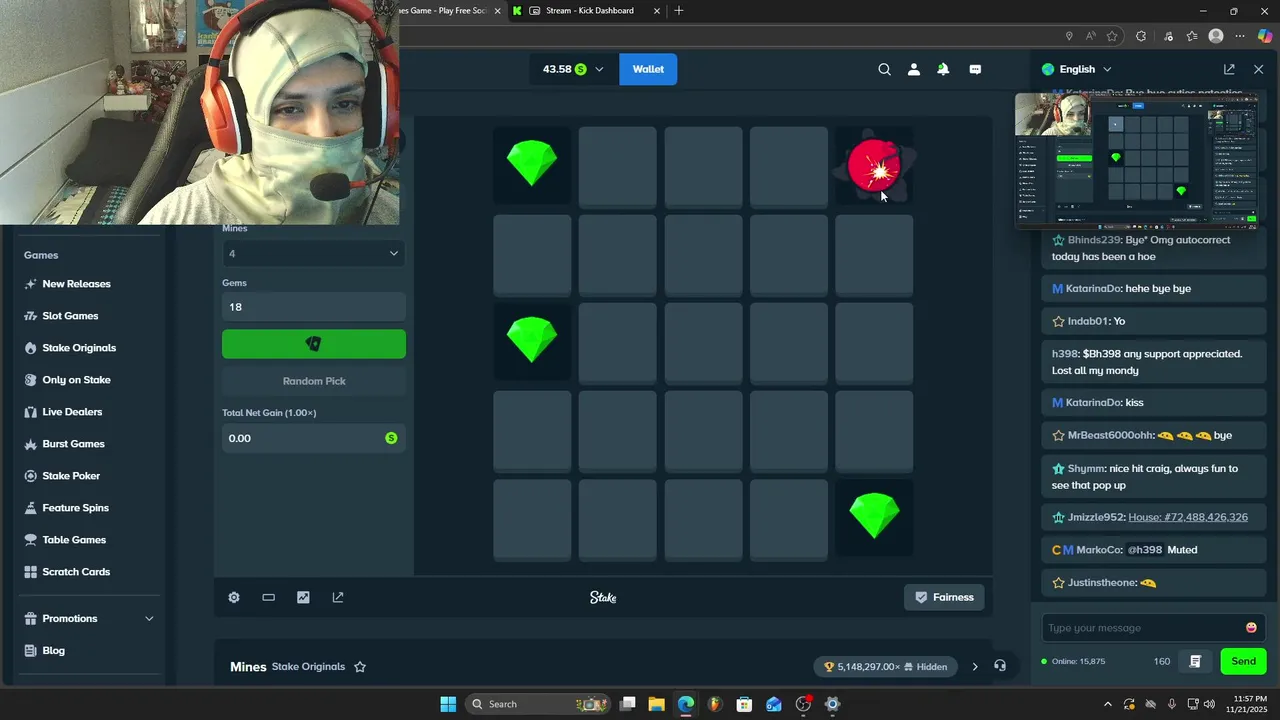Click the green bet button with cards icon
The image size is (1280, 720).
[314, 344]
